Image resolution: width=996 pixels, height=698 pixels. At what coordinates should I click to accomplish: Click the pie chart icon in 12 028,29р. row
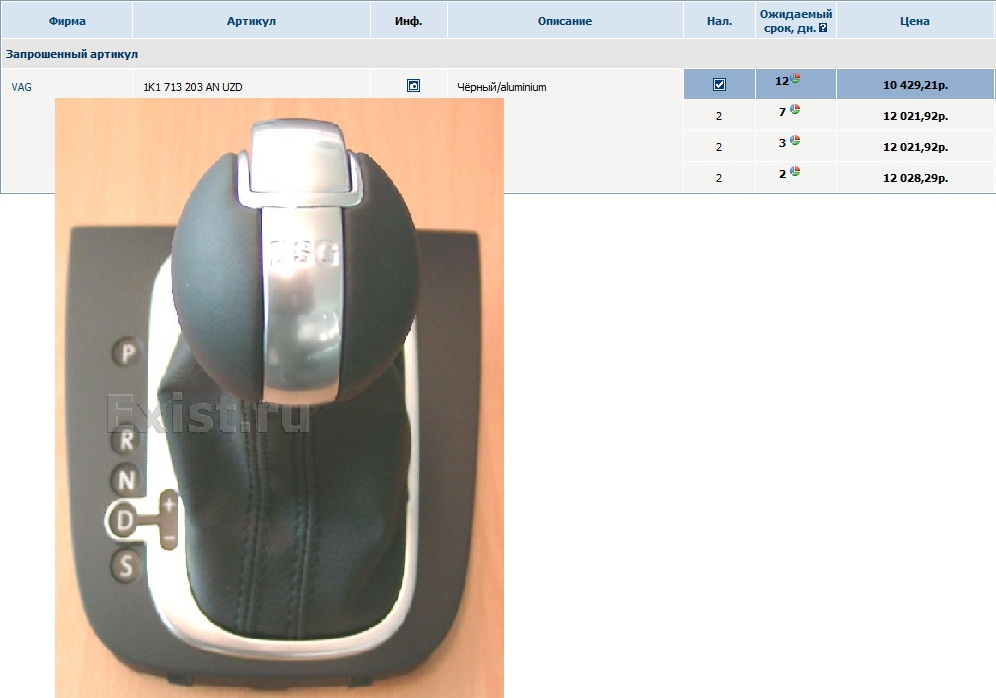click(795, 172)
